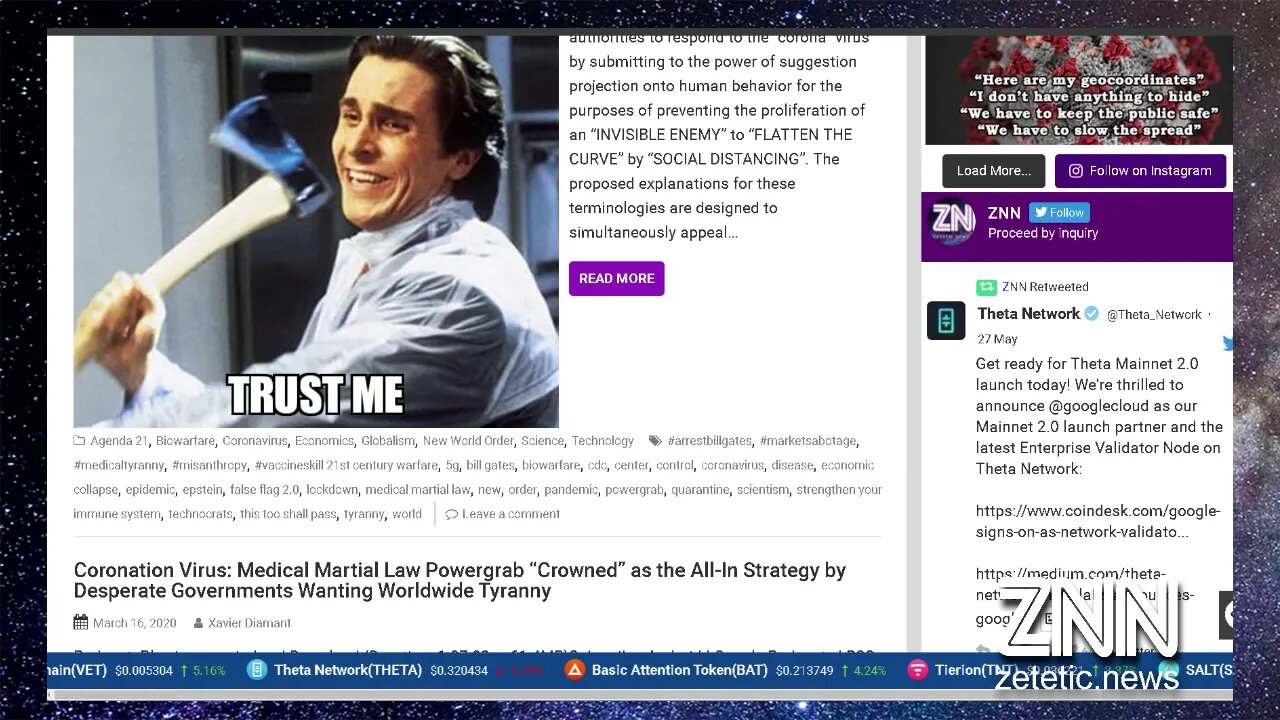Click the SALT coin icon in ticker
Image resolution: width=1280 pixels, height=720 pixels.
click(1167, 670)
